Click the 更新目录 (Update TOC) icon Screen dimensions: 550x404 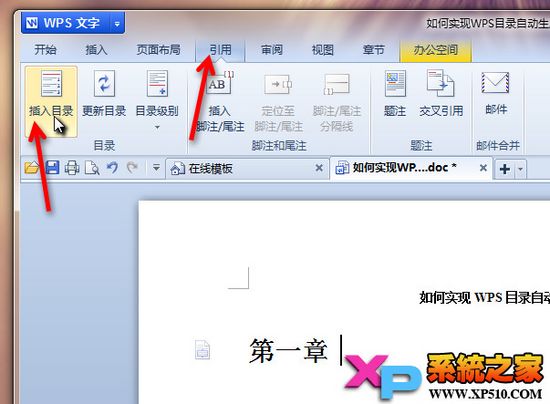104,83
